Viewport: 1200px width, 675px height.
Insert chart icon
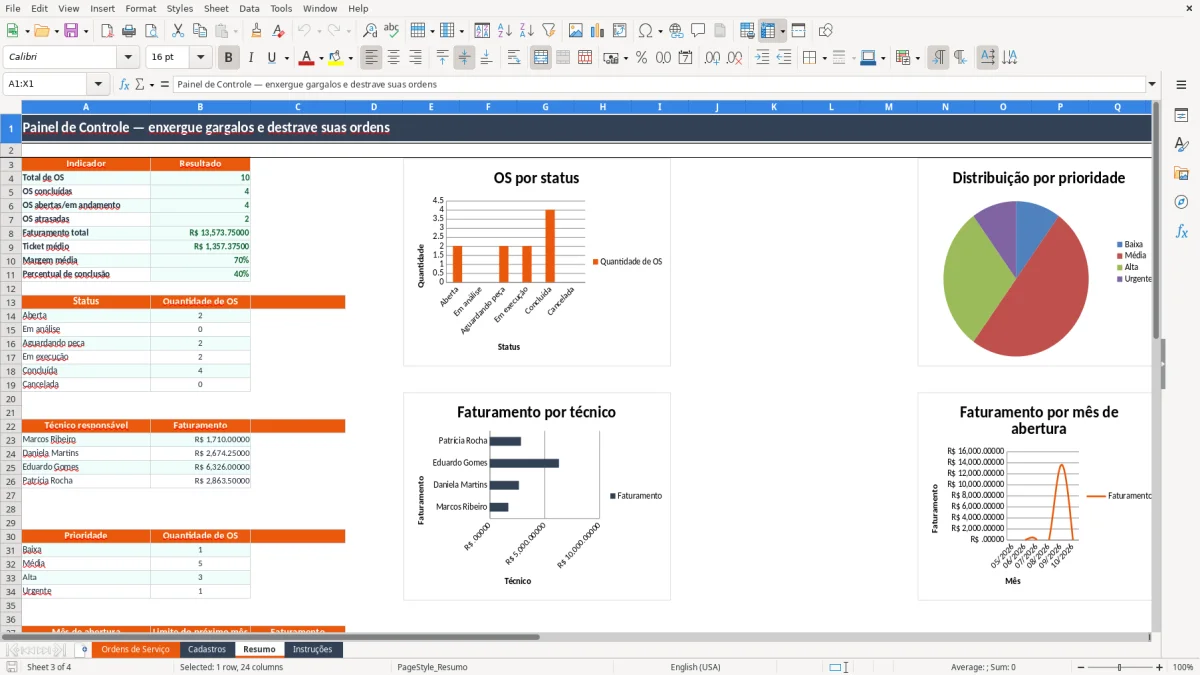[598, 31]
